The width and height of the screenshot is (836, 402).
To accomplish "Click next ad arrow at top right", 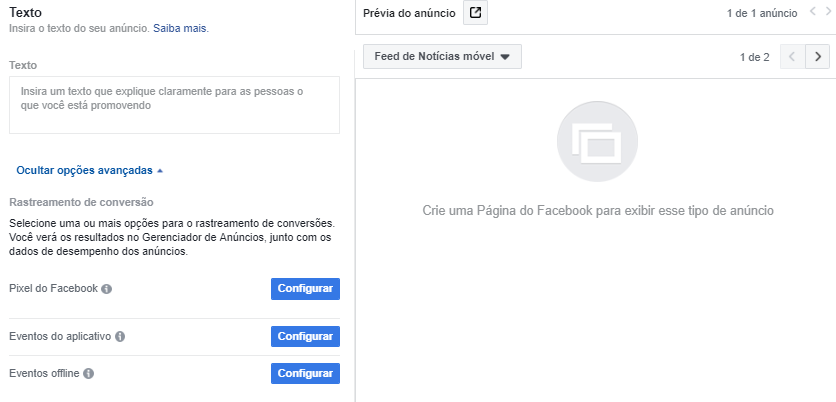I will coord(828,14).
